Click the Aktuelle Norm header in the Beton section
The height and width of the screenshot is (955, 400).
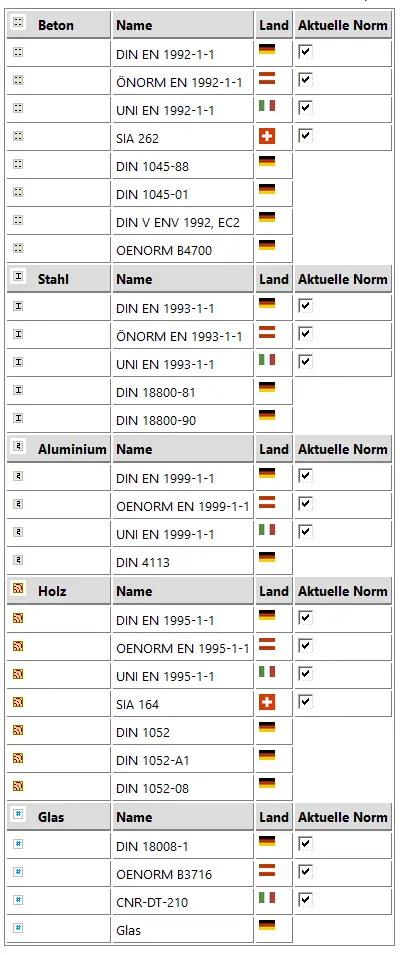(343, 25)
